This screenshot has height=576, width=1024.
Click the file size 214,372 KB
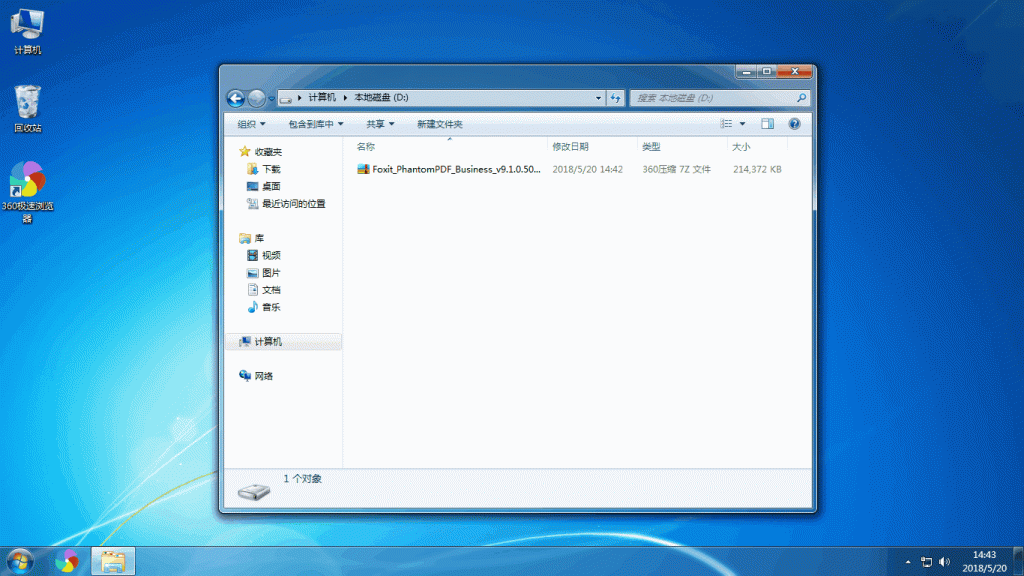[x=757, y=169]
